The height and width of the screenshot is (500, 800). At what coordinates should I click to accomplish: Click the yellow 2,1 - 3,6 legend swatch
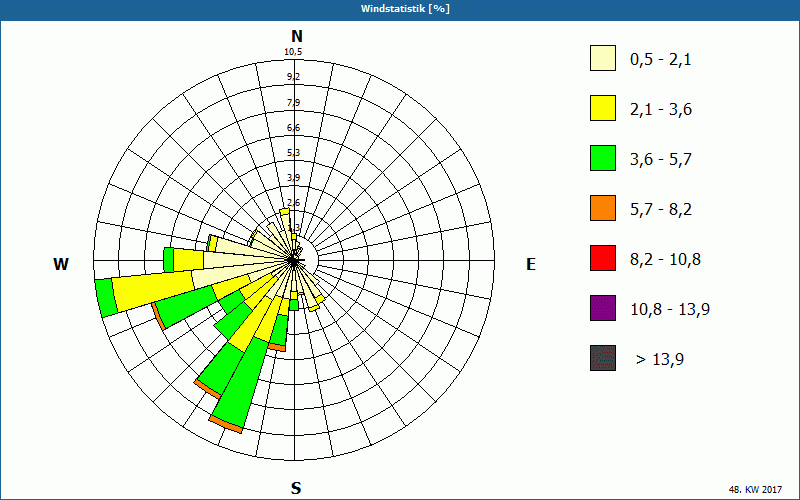coord(603,108)
